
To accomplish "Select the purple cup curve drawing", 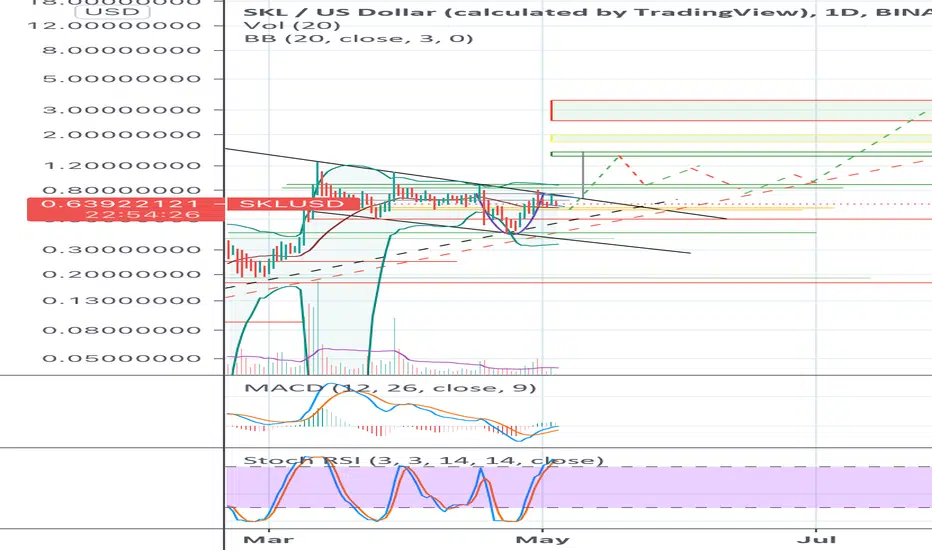I will 510,214.
